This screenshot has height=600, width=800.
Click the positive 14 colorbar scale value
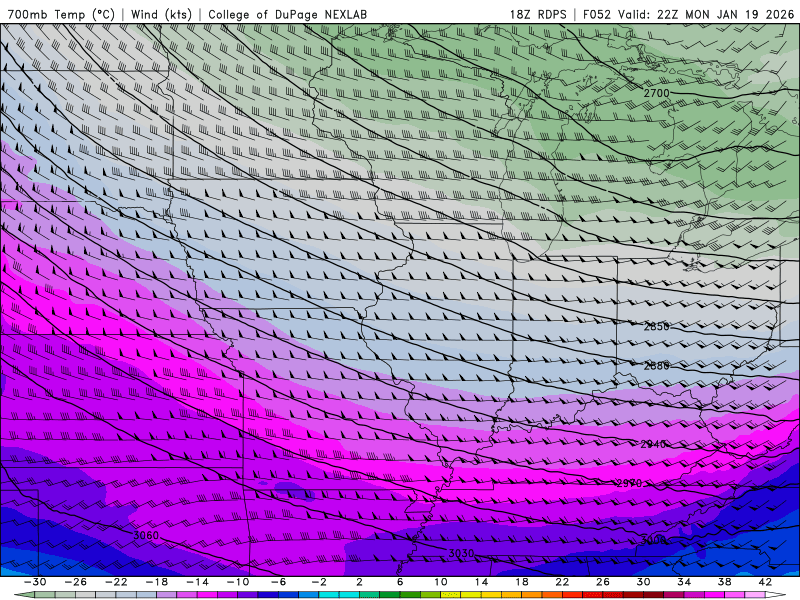[481, 582]
